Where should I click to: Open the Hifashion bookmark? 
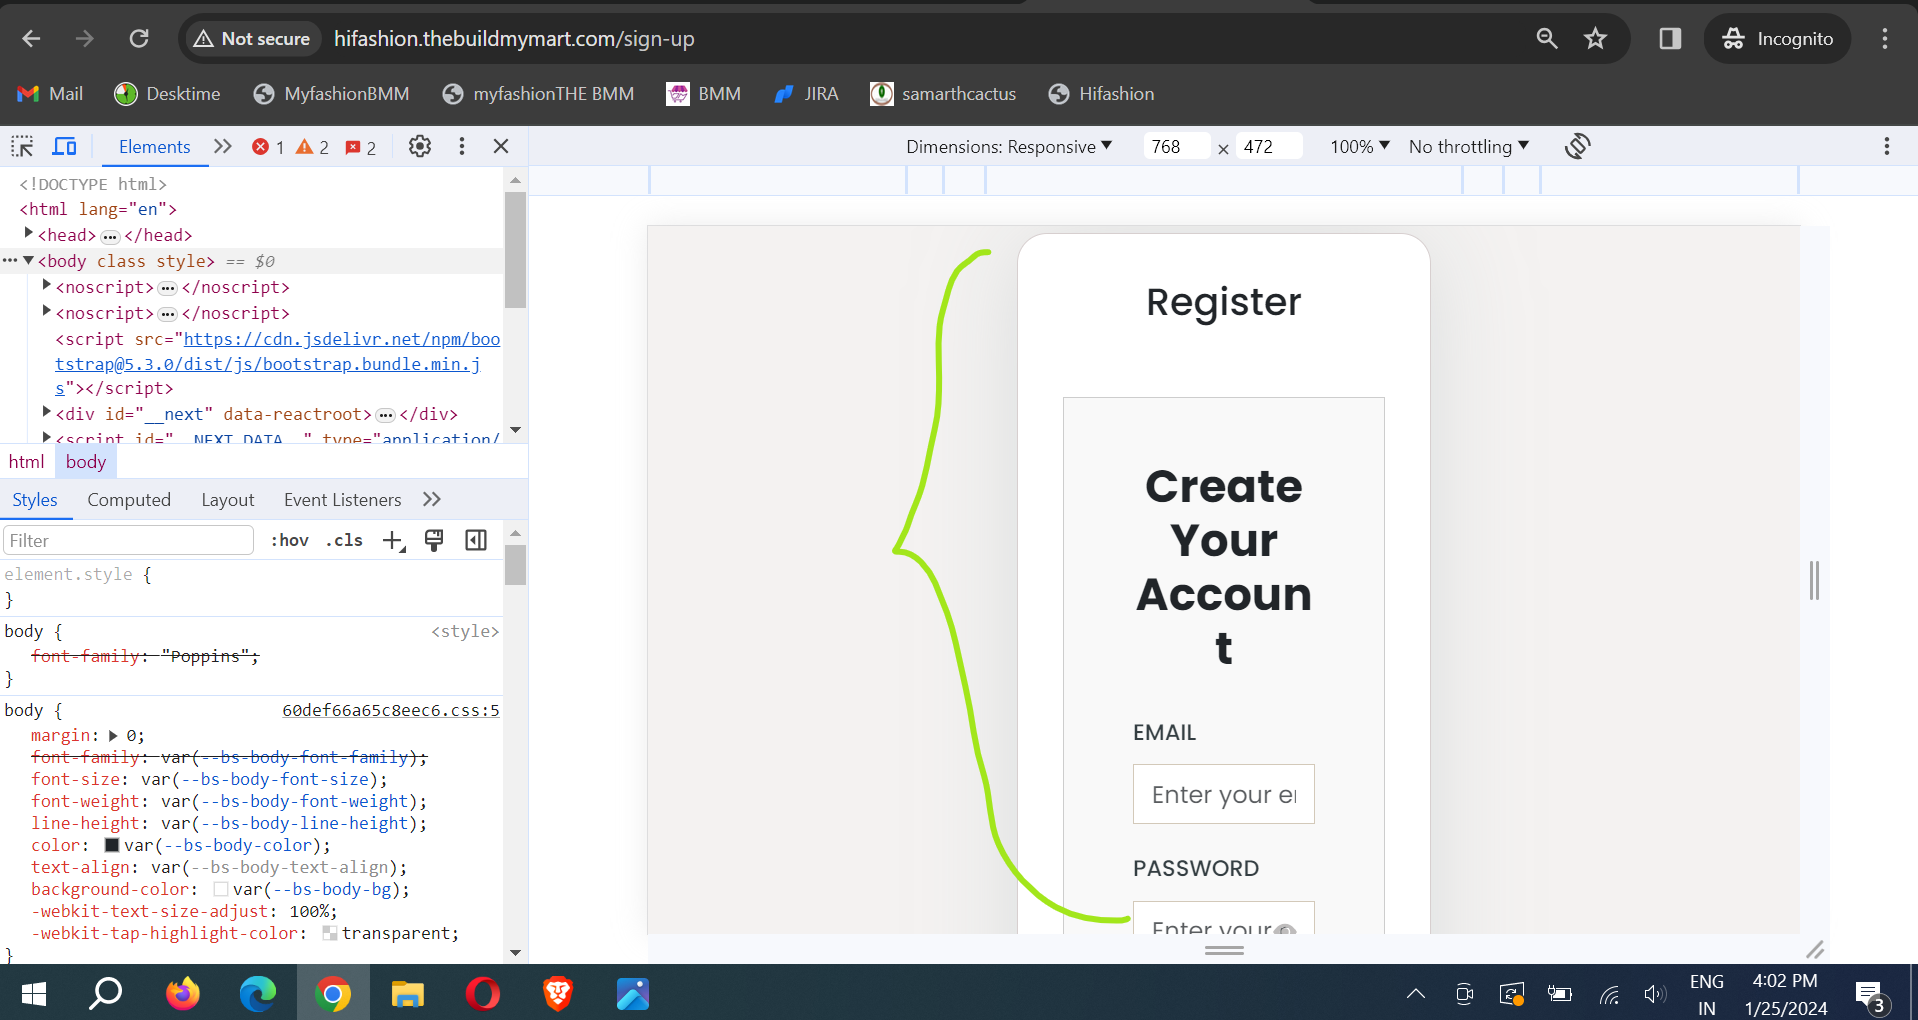(1101, 94)
